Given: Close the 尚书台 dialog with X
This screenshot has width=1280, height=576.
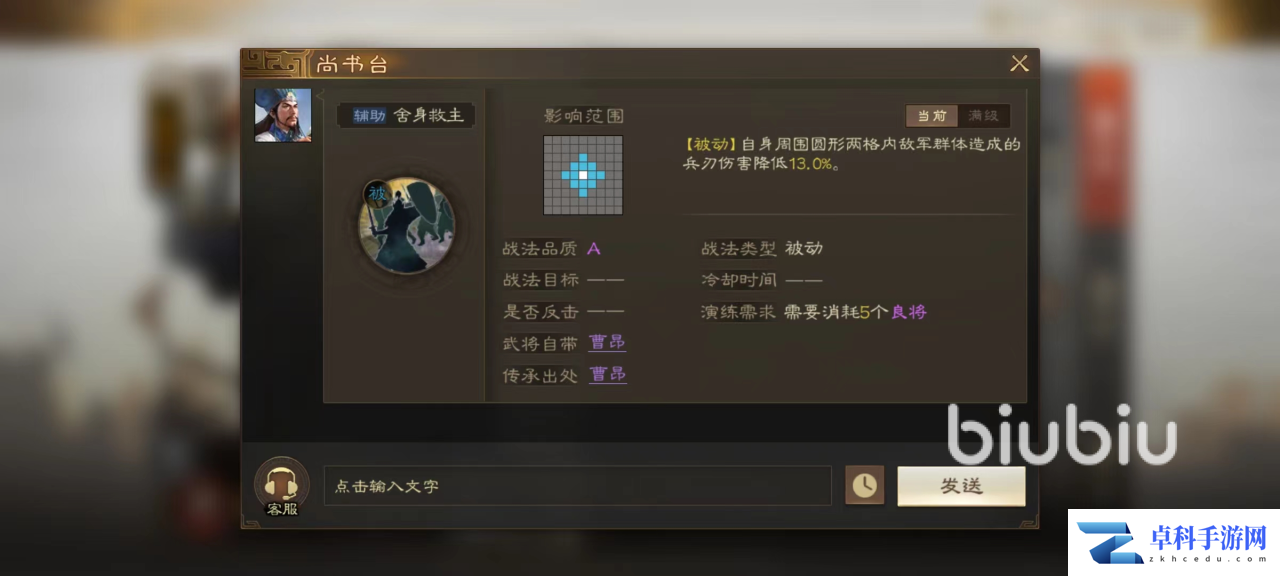Looking at the screenshot, I should click(1019, 64).
